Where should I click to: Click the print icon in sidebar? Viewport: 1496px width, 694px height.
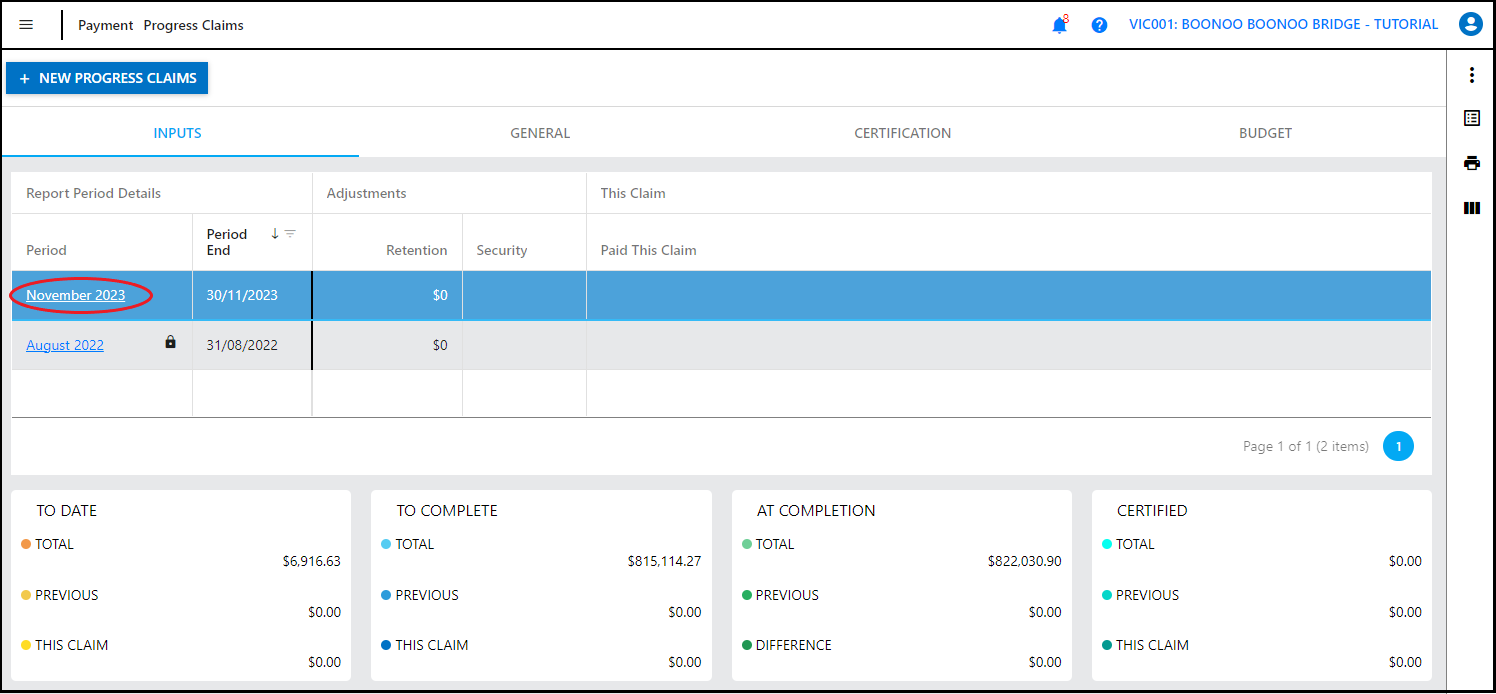click(x=1471, y=163)
